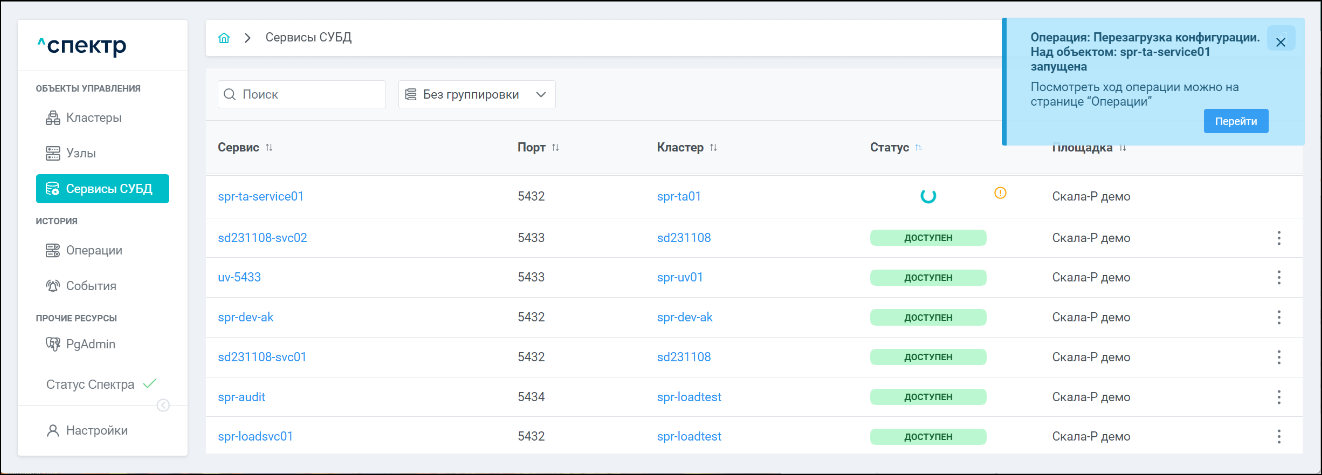
Task: Close the operation notification popup
Action: pyautogui.click(x=1280, y=42)
